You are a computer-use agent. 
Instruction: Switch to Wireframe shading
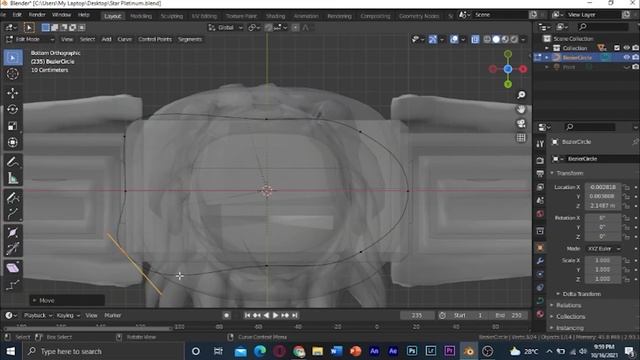487,40
